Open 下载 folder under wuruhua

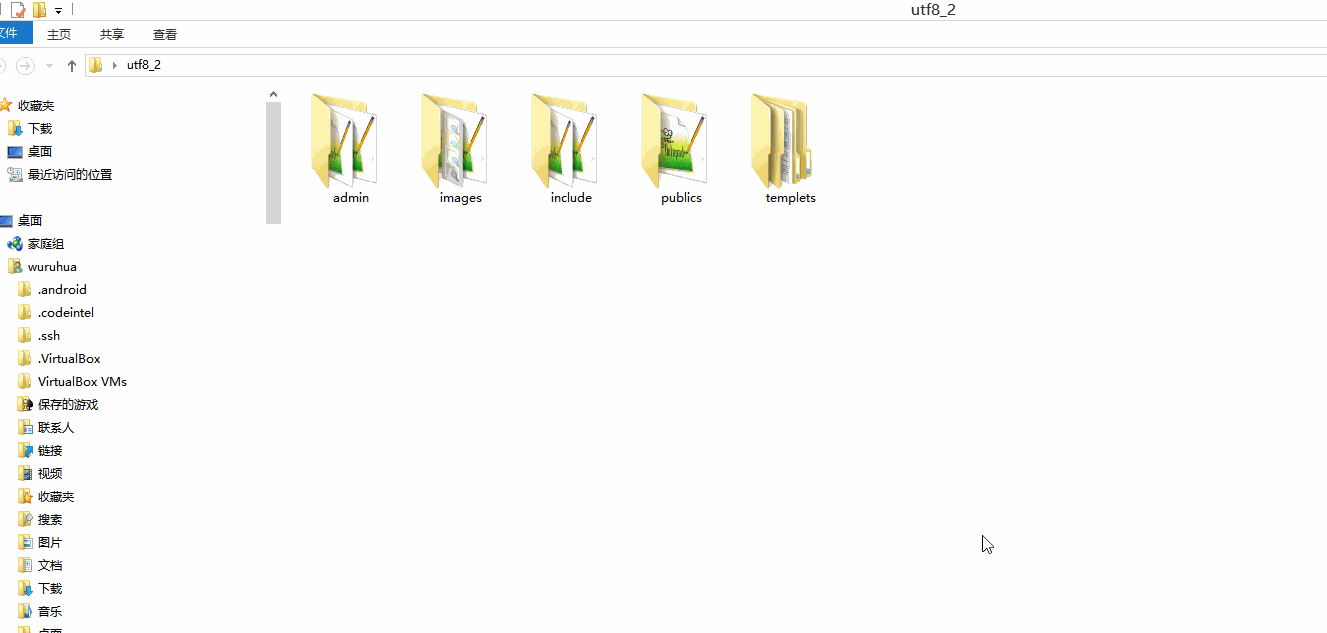[x=50, y=588]
